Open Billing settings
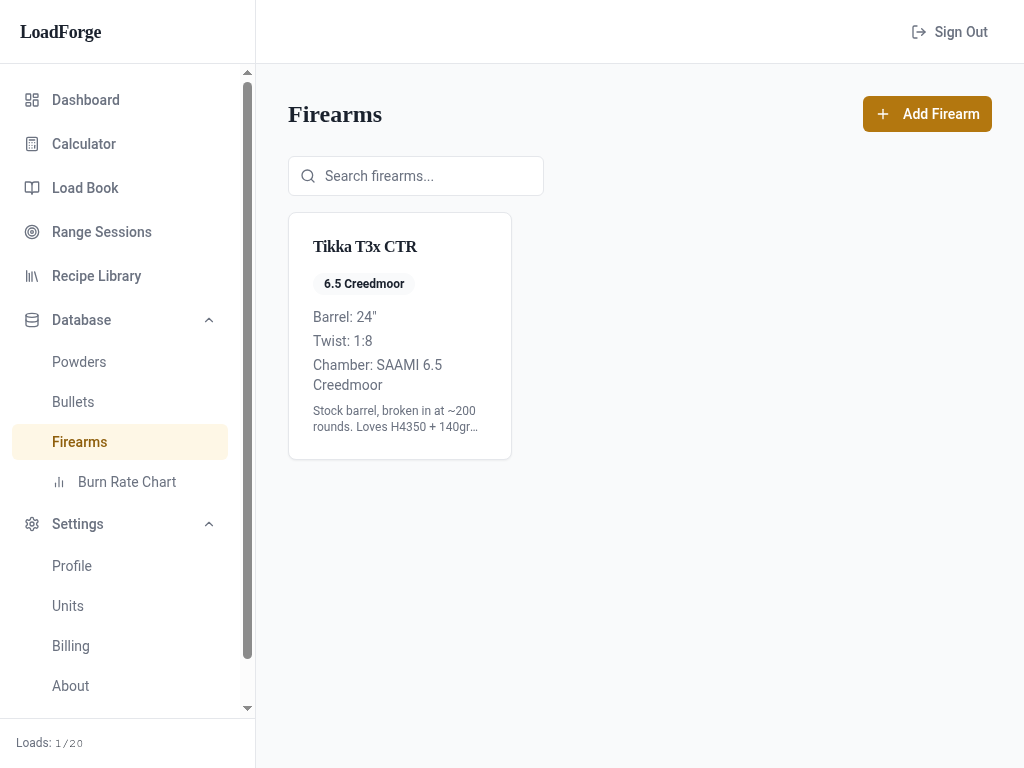Image resolution: width=1024 pixels, height=768 pixels. point(120,646)
